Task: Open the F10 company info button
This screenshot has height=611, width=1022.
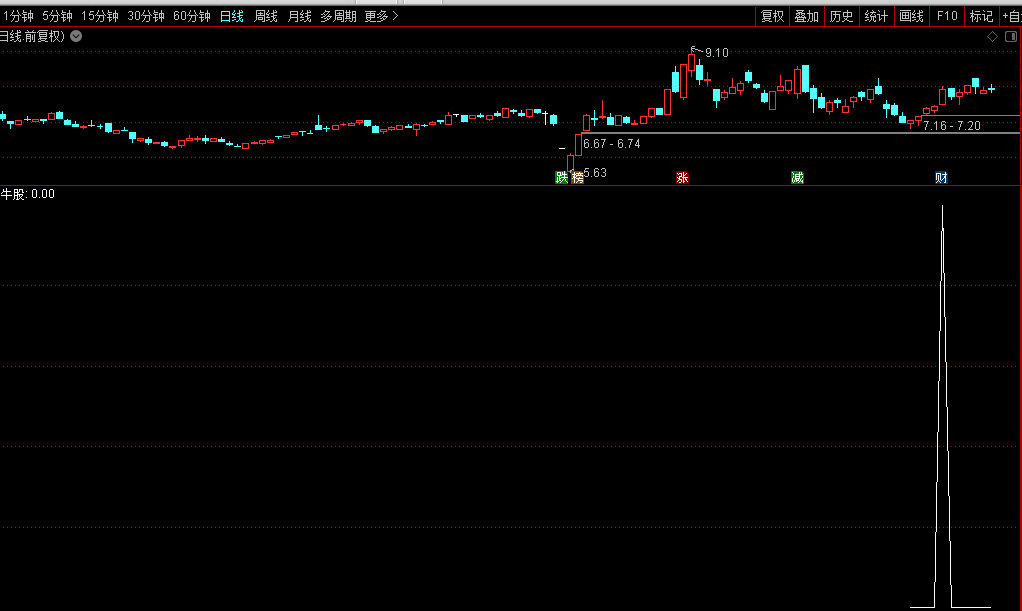Action: pyautogui.click(x=946, y=16)
